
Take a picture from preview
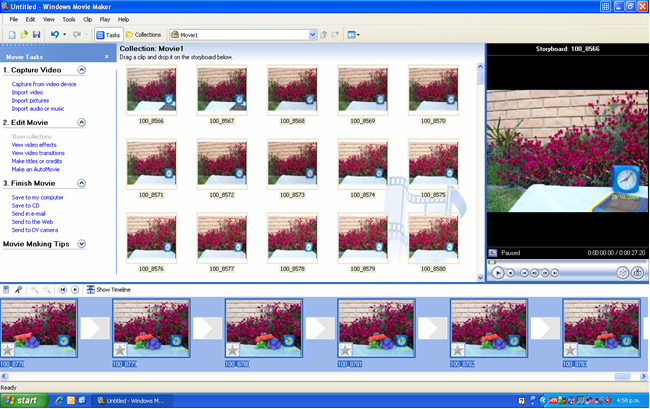(638, 273)
